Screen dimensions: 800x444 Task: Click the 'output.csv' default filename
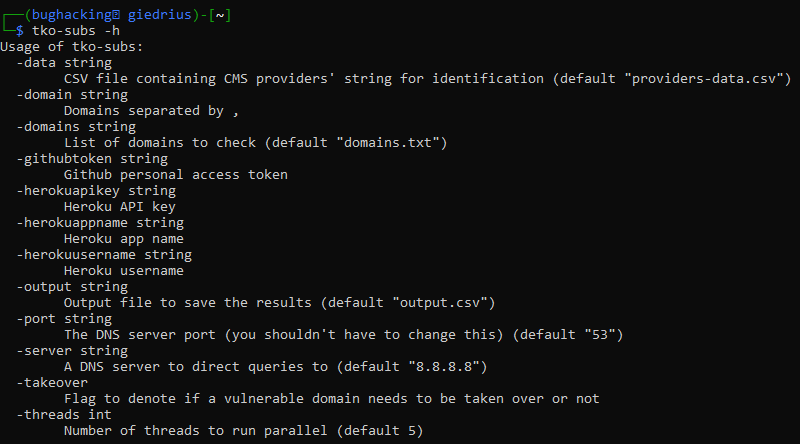point(440,303)
